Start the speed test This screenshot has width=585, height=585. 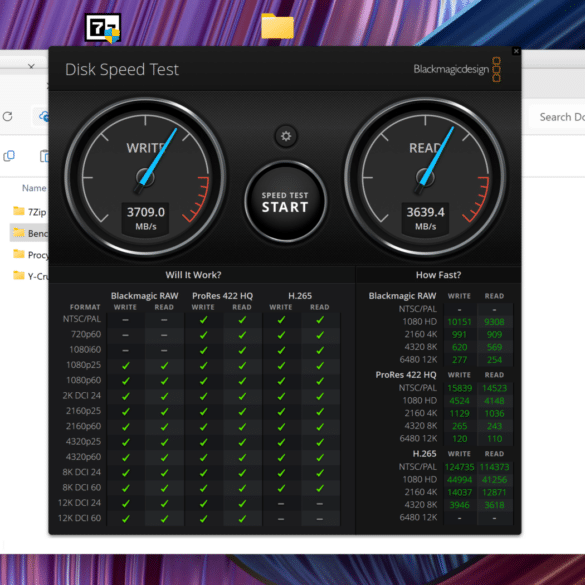[285, 202]
